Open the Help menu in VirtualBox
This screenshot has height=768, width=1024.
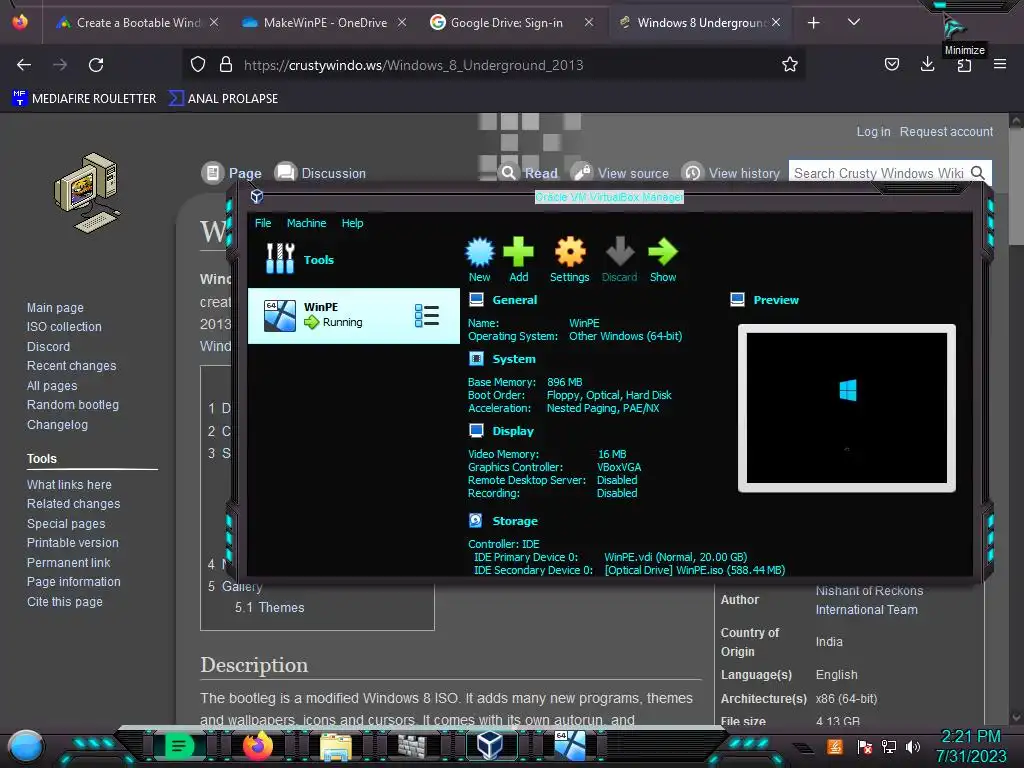click(x=353, y=223)
